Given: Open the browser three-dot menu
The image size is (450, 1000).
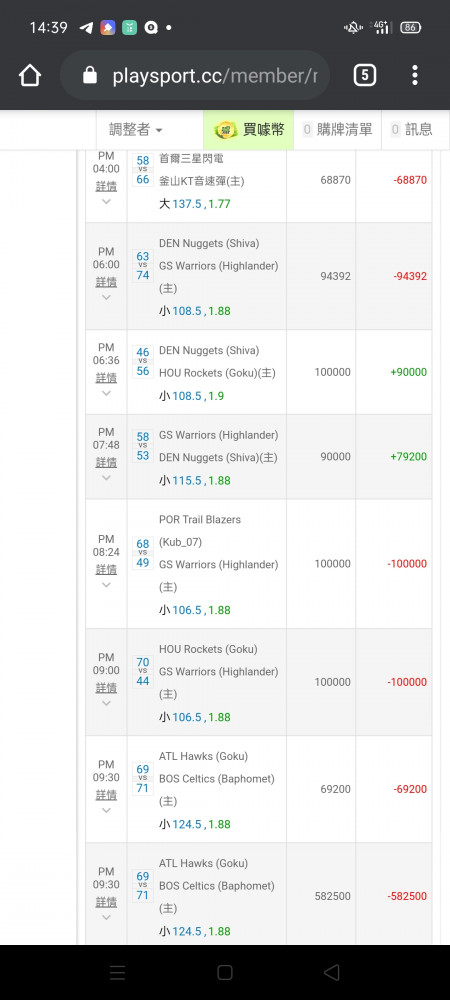Looking at the screenshot, I should [x=415, y=76].
